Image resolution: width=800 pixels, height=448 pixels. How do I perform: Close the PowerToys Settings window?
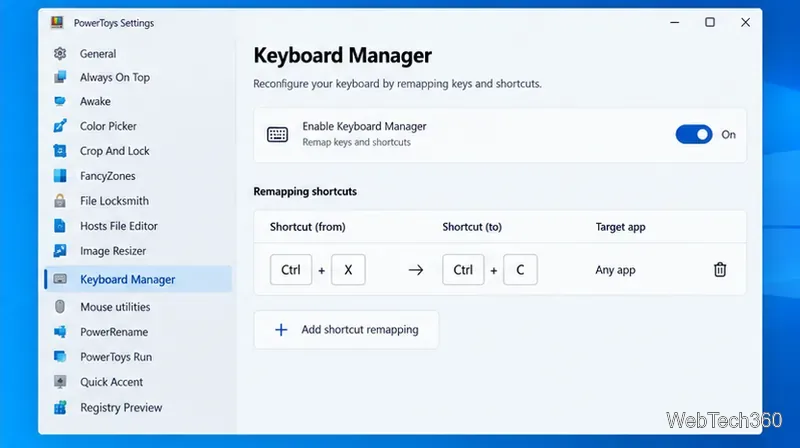tap(745, 22)
